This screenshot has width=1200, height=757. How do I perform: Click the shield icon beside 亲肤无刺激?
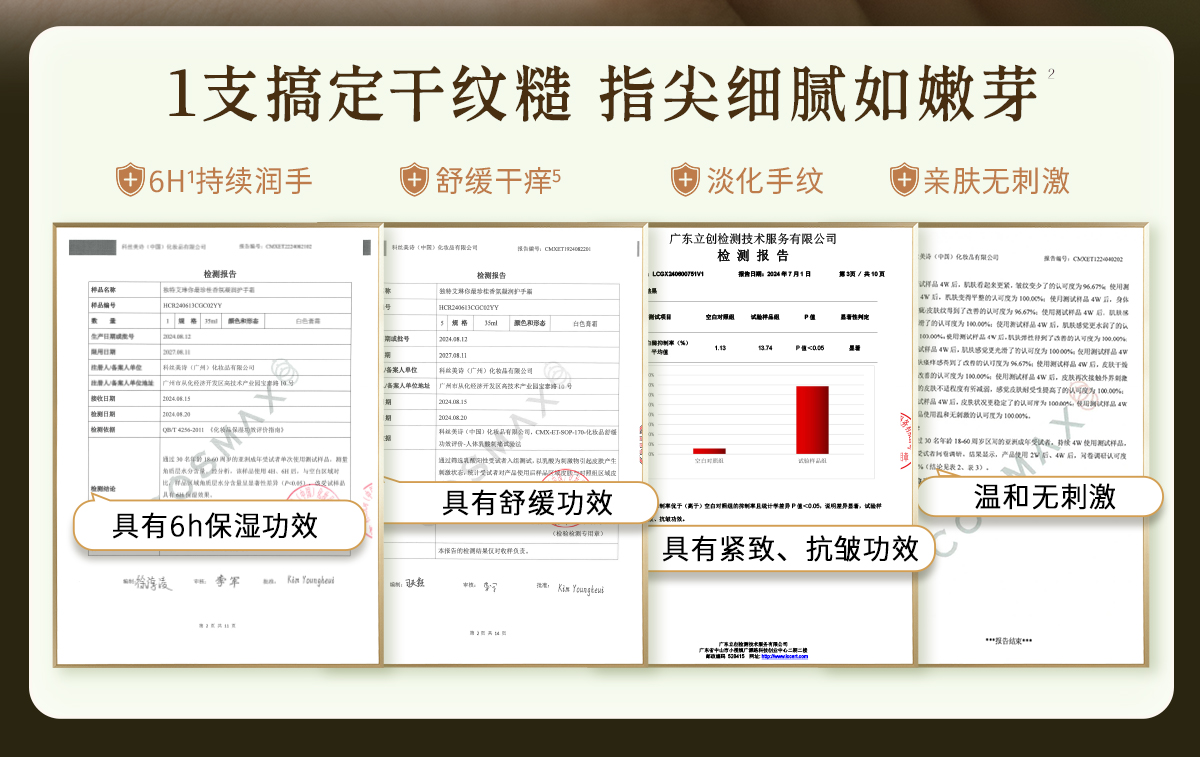click(904, 180)
